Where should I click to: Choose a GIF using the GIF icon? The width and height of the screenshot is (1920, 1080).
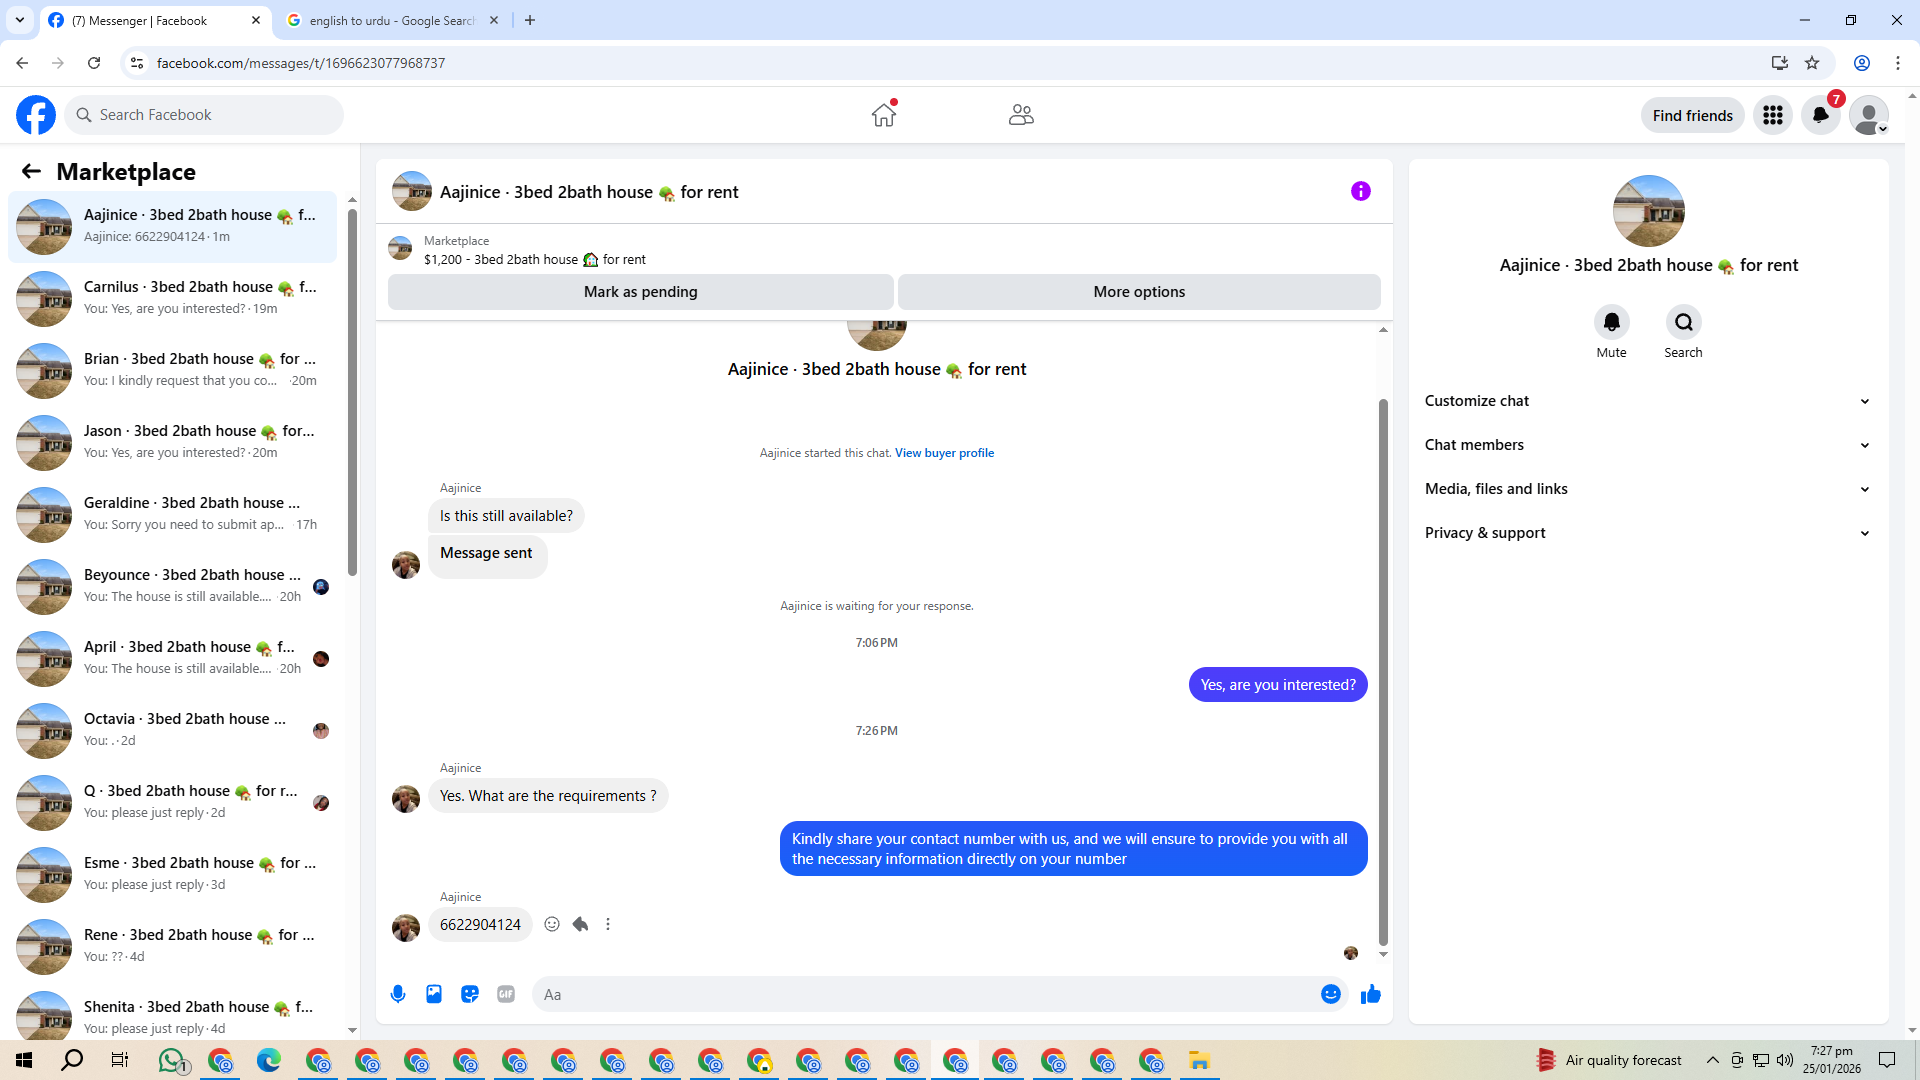tap(506, 994)
